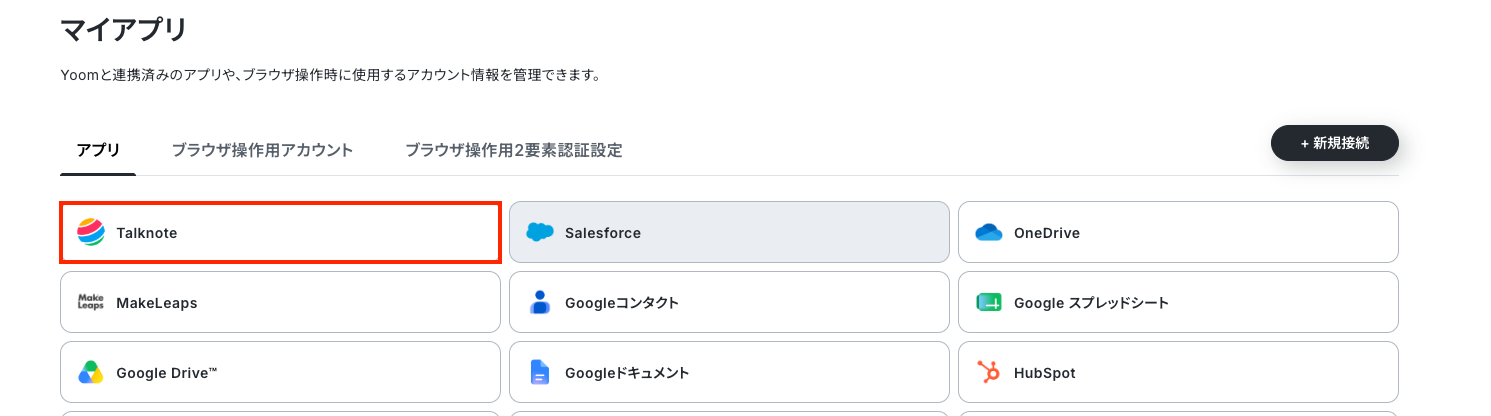Image resolution: width=1491 pixels, height=416 pixels.
Task: Open the Talknote app card
Action: pos(280,232)
